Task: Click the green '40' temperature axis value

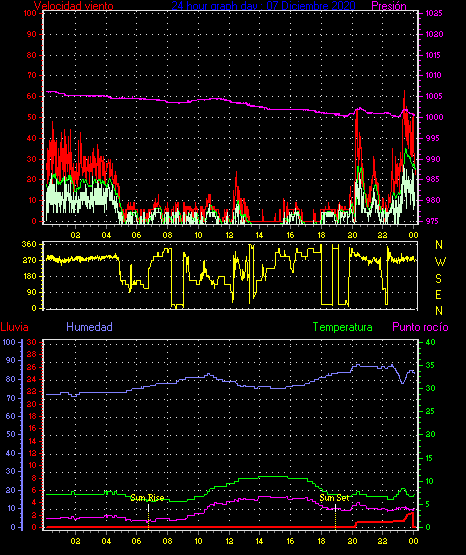Action: (430, 342)
